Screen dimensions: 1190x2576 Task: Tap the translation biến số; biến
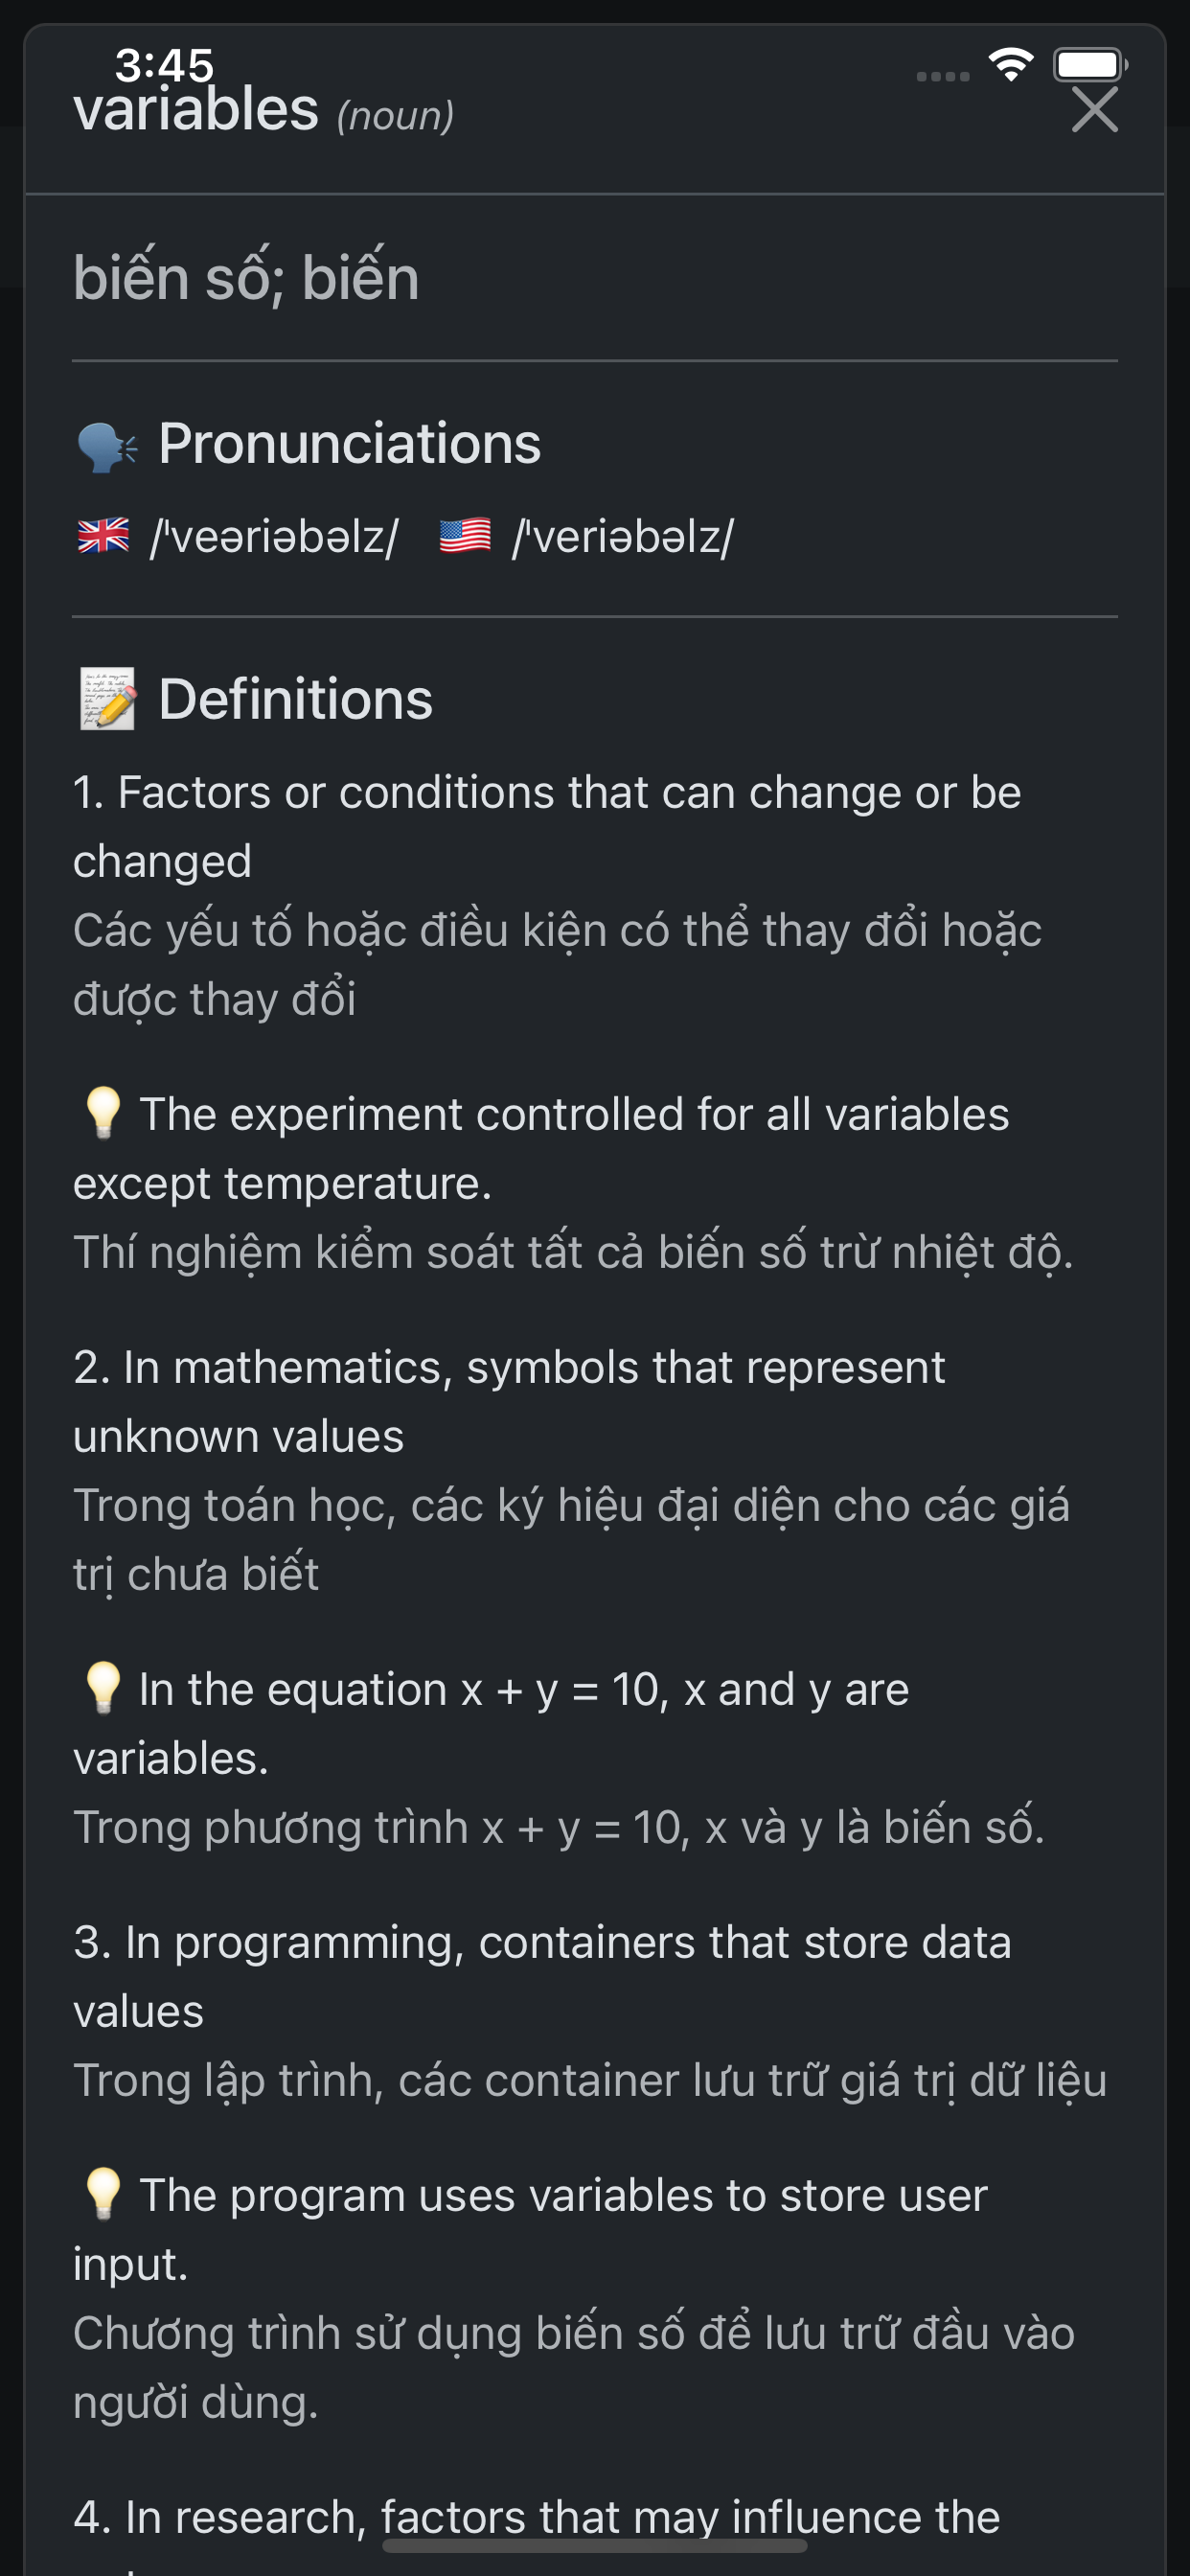[246, 277]
